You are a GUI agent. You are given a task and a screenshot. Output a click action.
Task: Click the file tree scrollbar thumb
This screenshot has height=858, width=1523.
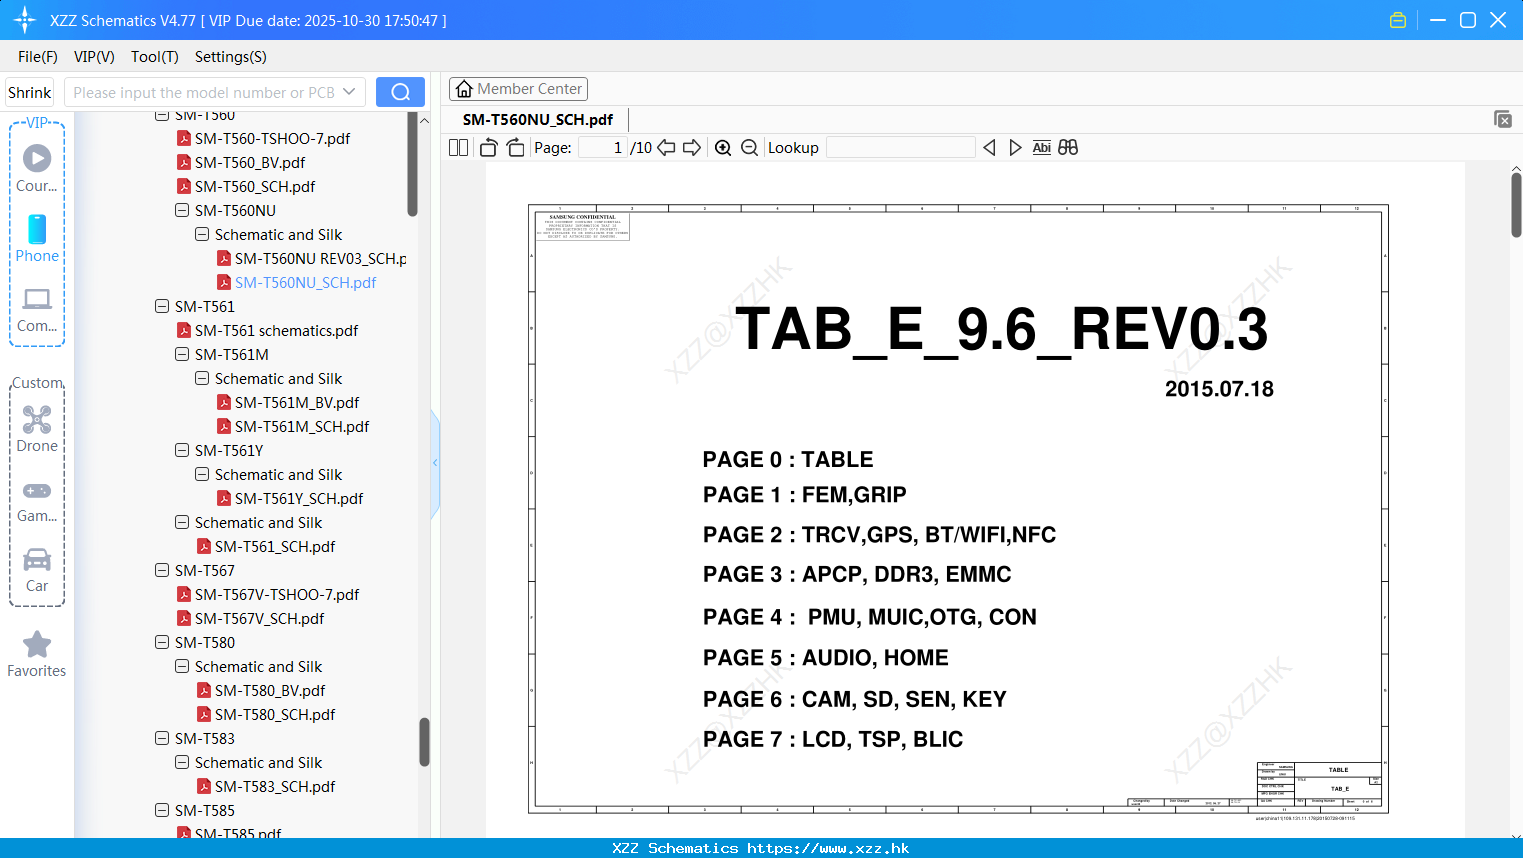424,742
